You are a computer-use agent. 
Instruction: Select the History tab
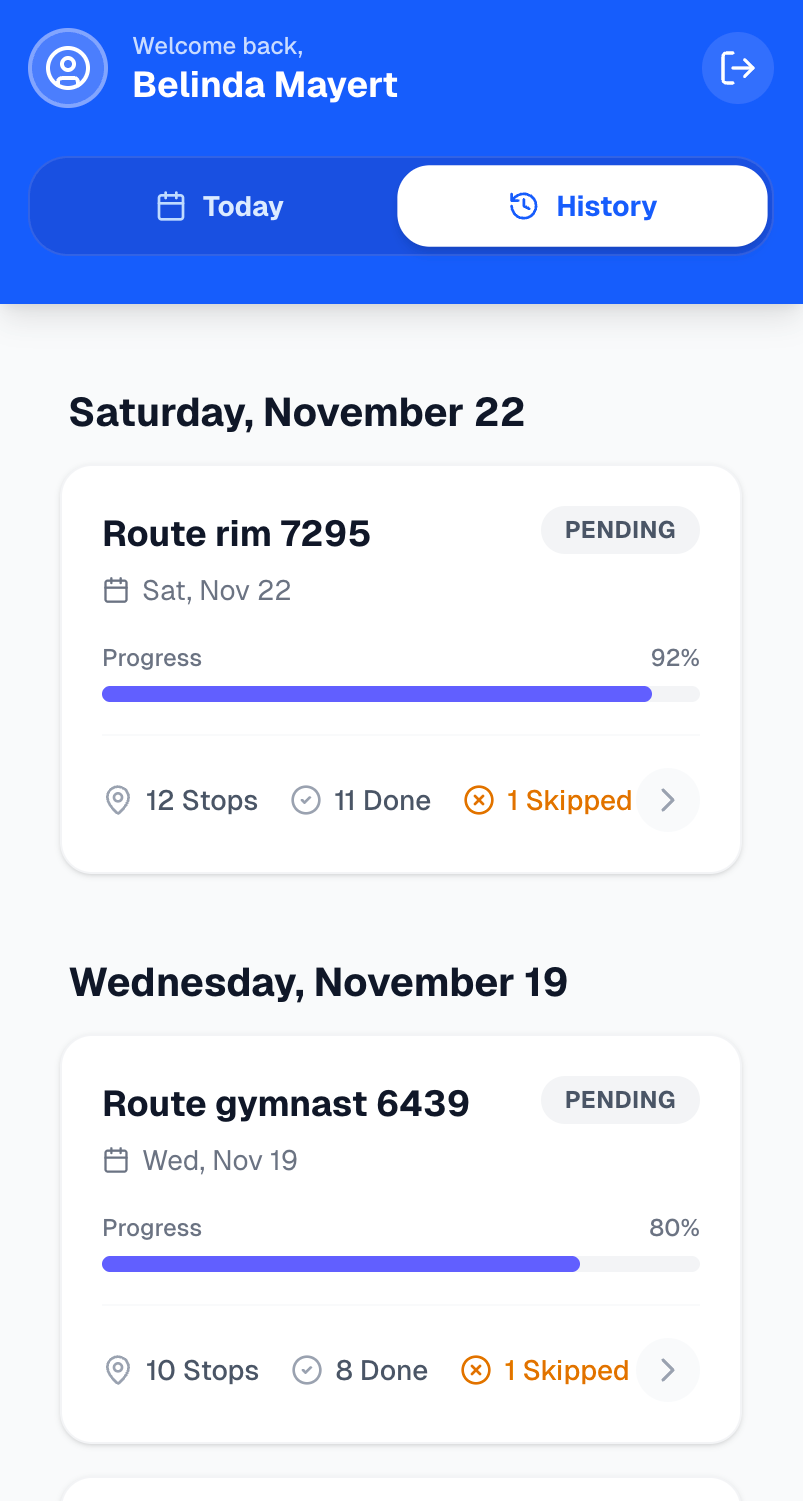(x=583, y=206)
